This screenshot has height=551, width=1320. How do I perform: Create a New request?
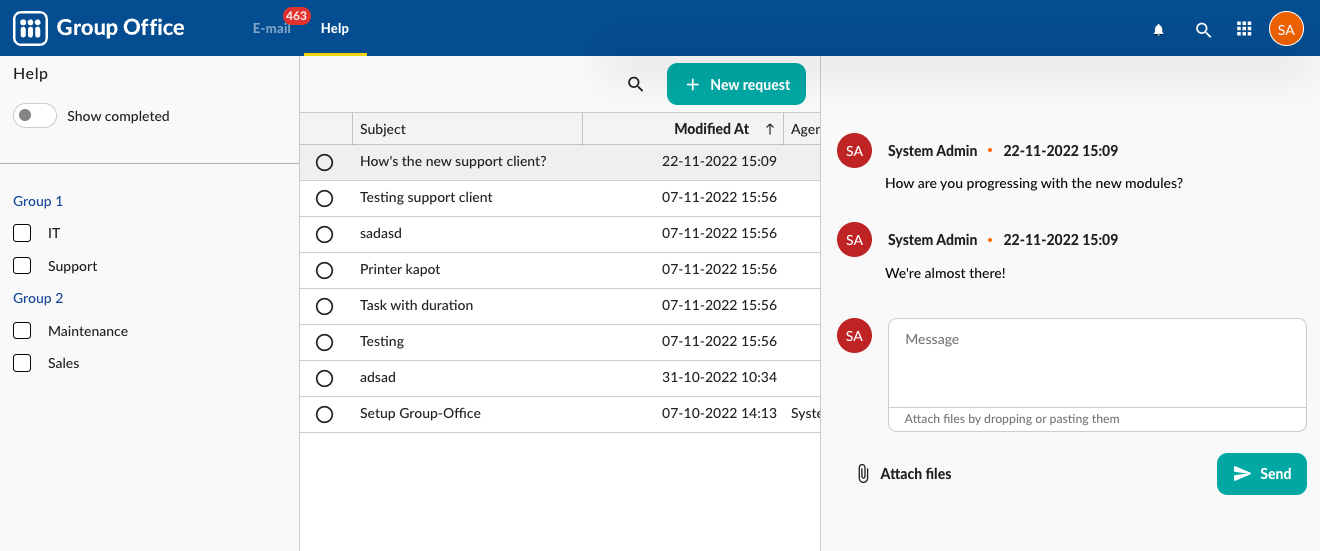tap(736, 85)
